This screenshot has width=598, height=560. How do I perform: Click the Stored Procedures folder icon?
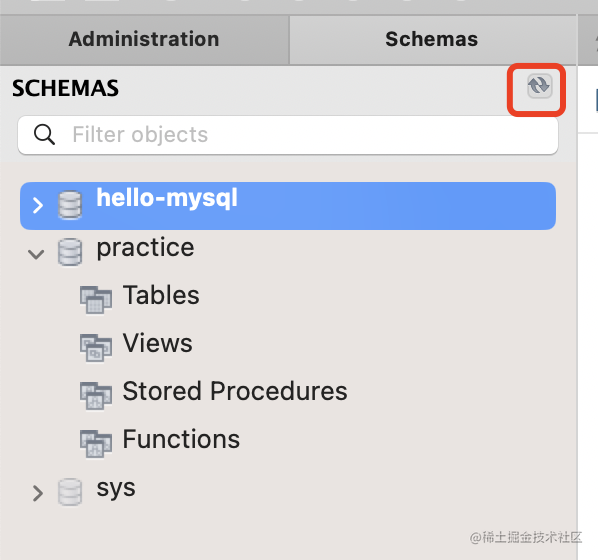(x=96, y=396)
